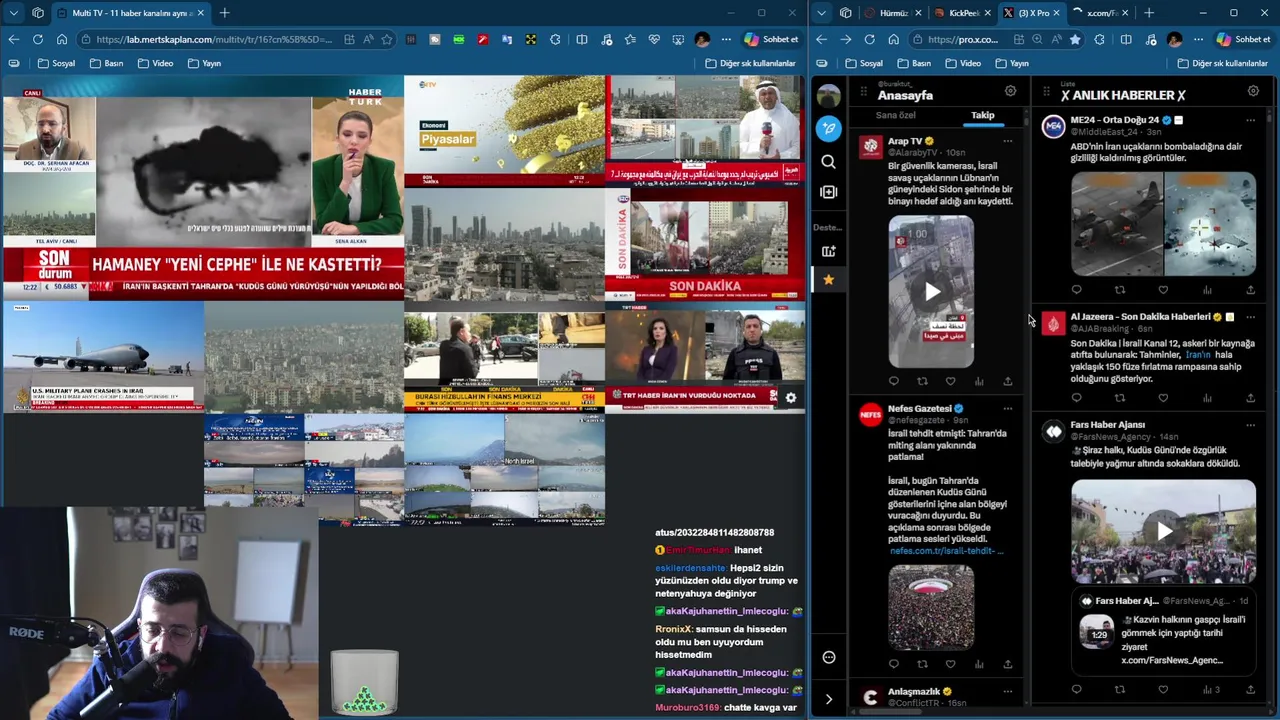
Task: Go to home page in right browser
Action: (893, 39)
